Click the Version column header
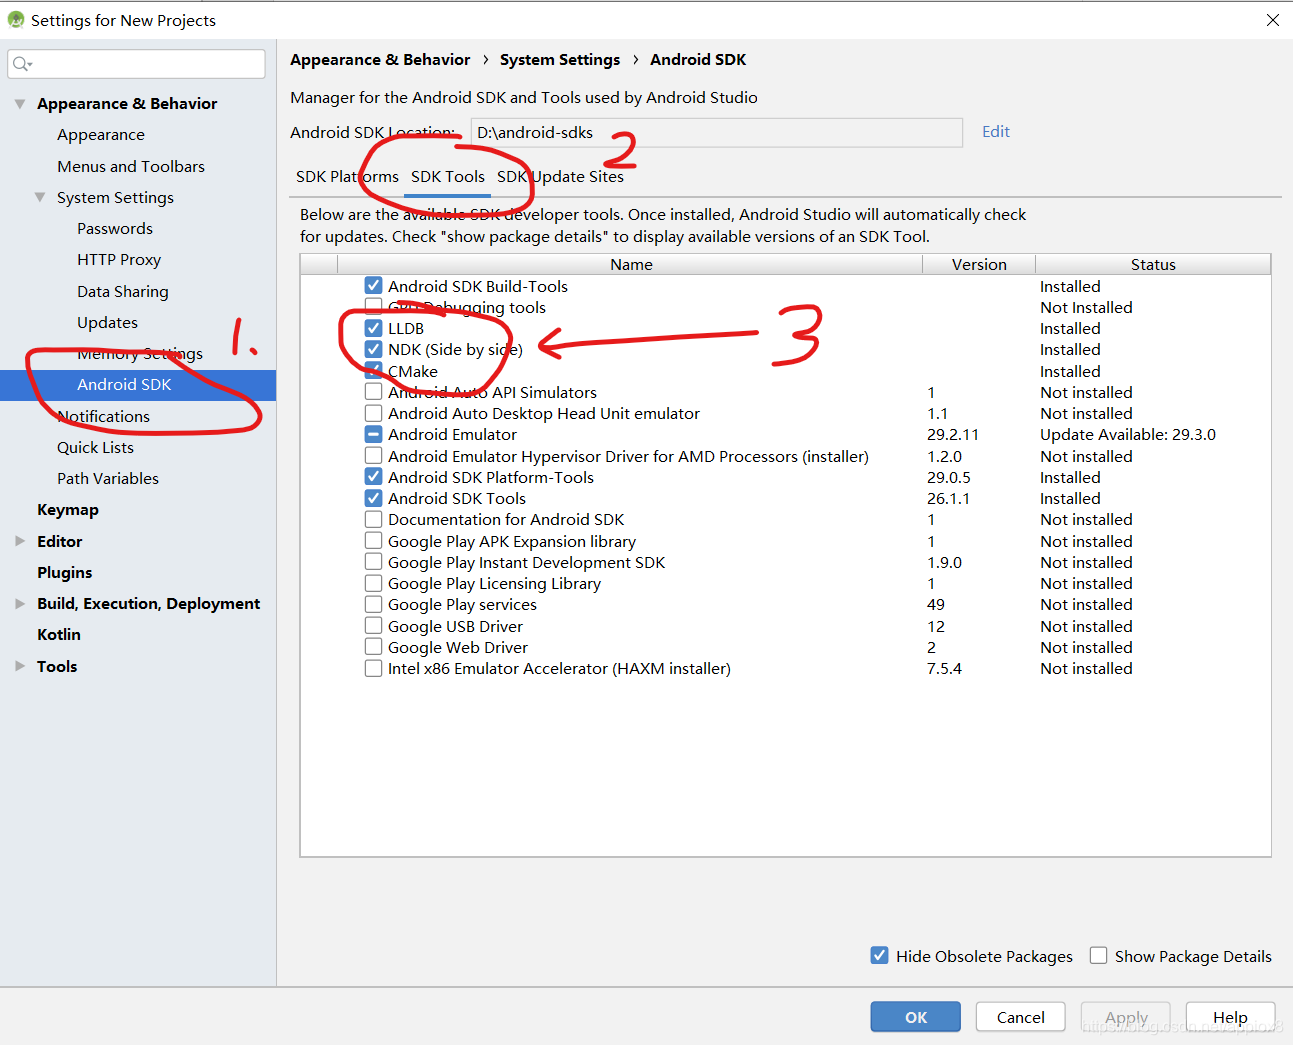 979,264
